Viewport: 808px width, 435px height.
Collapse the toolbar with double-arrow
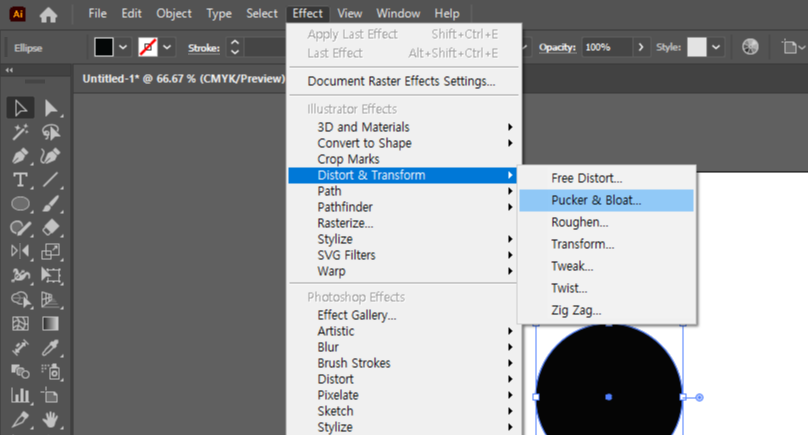(9, 70)
